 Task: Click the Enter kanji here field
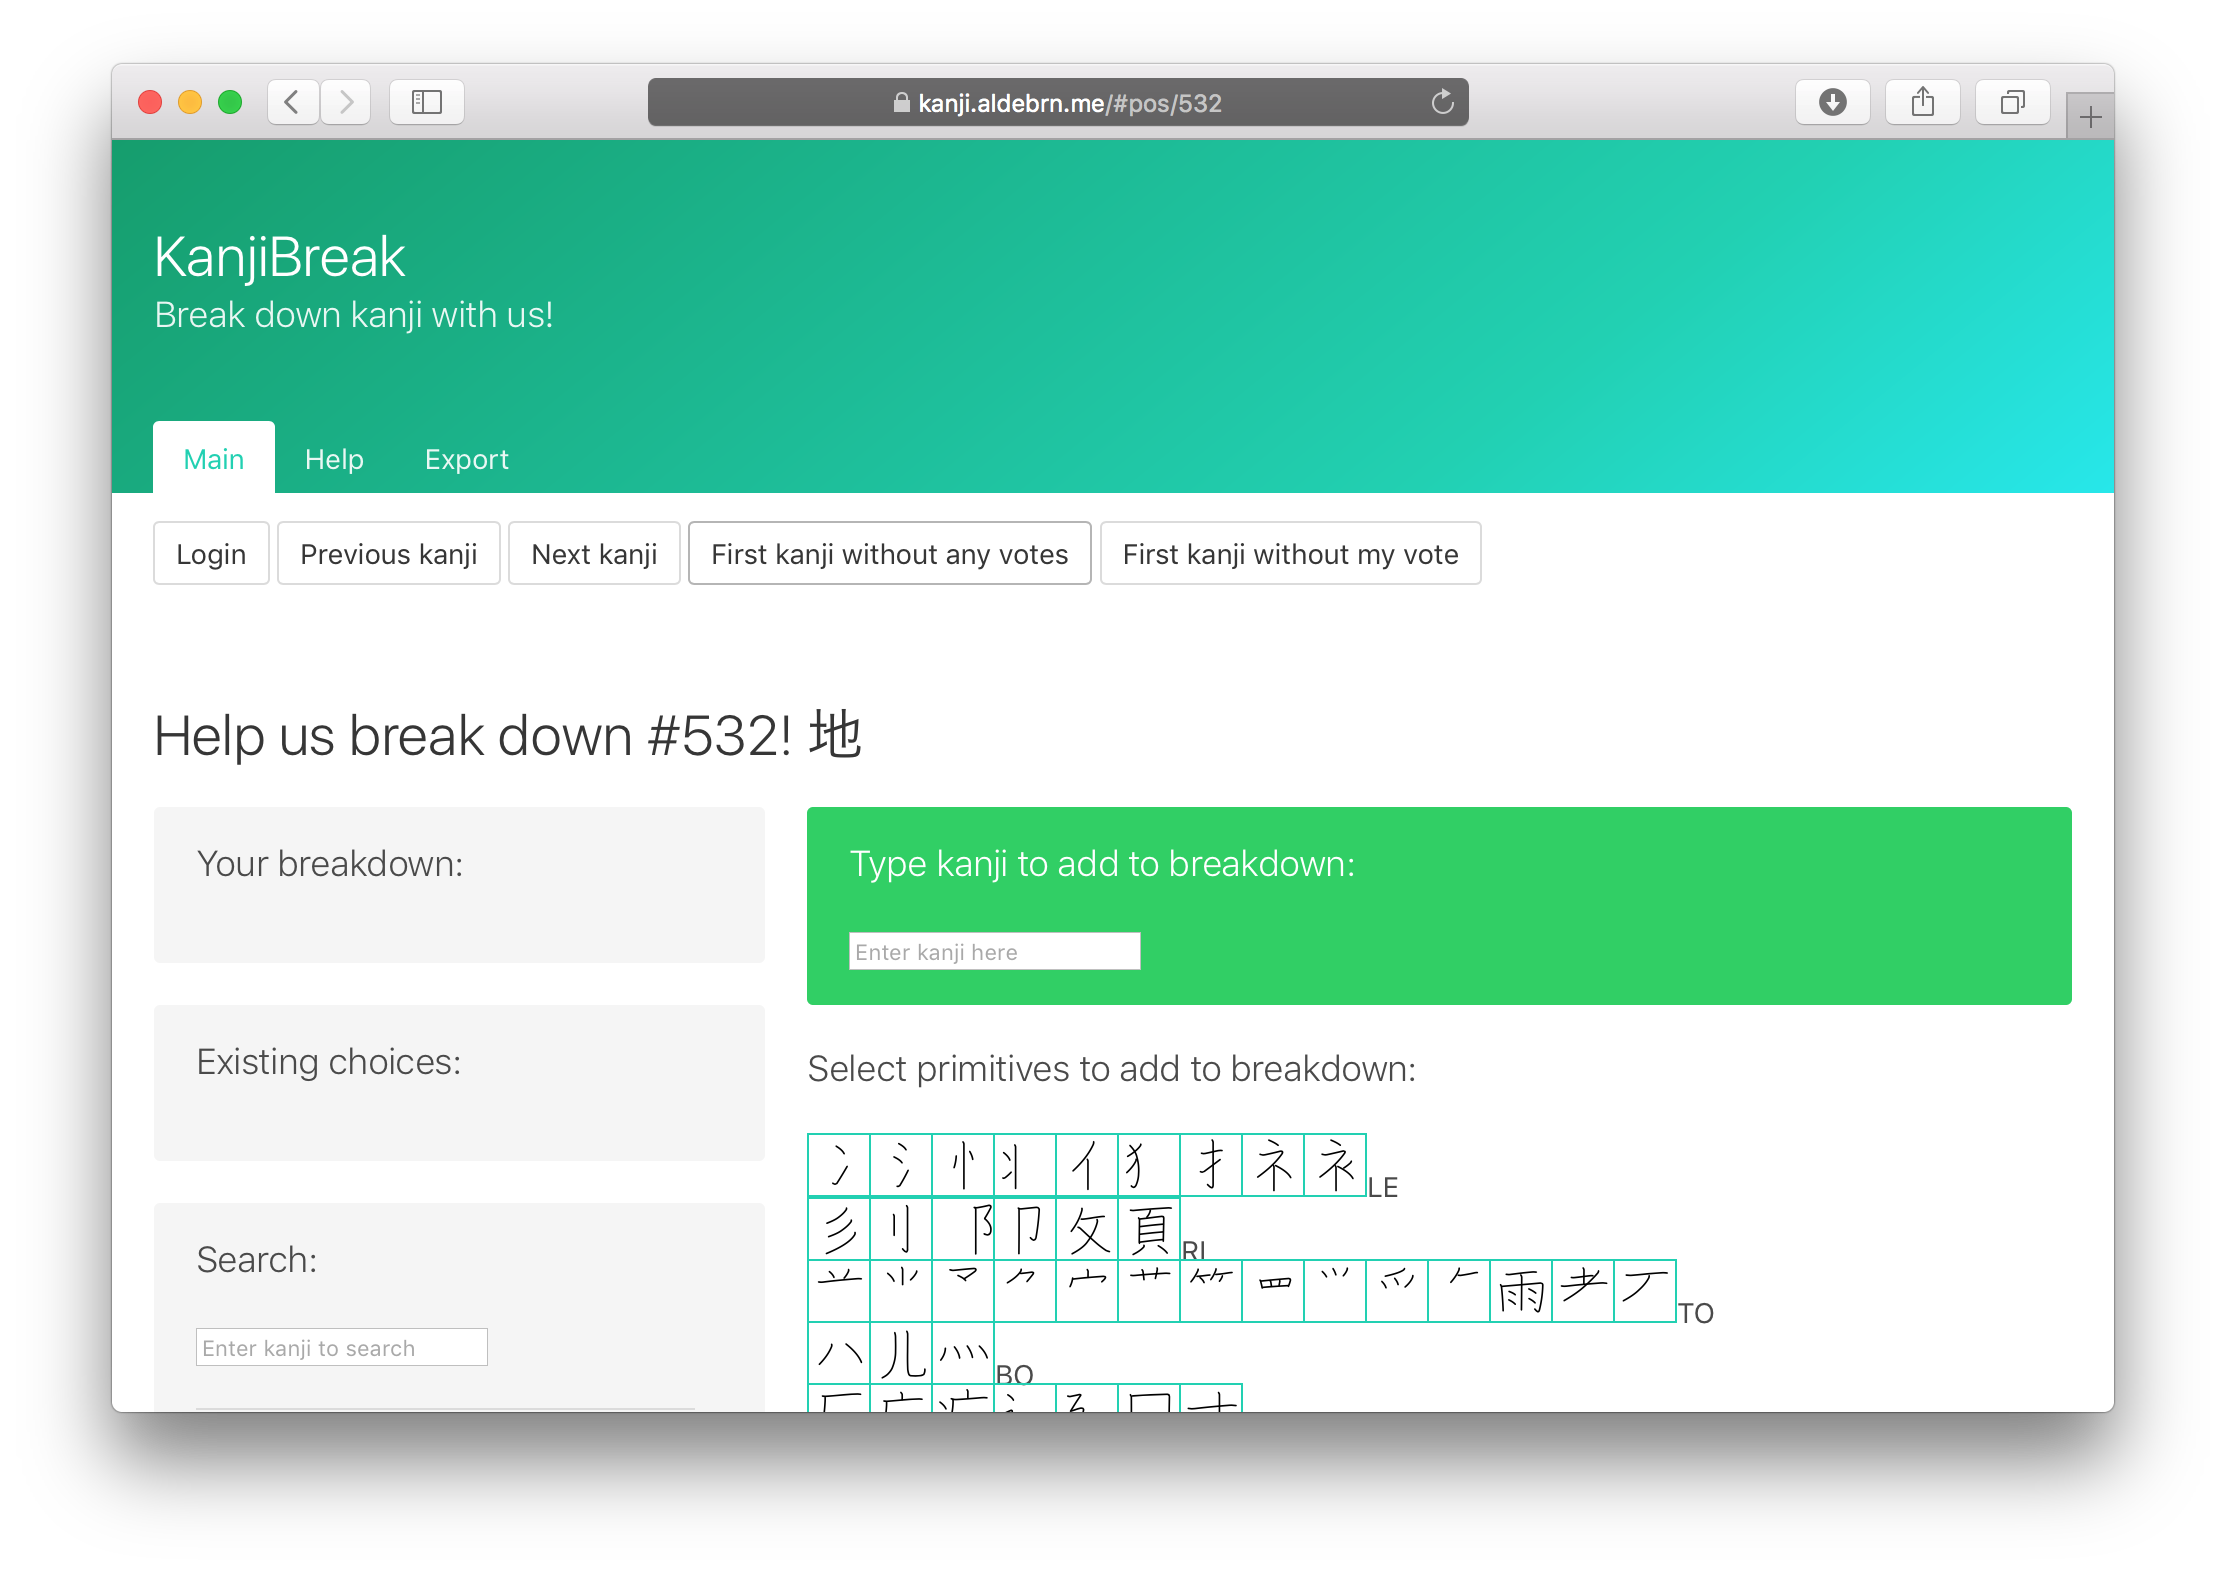pos(994,950)
